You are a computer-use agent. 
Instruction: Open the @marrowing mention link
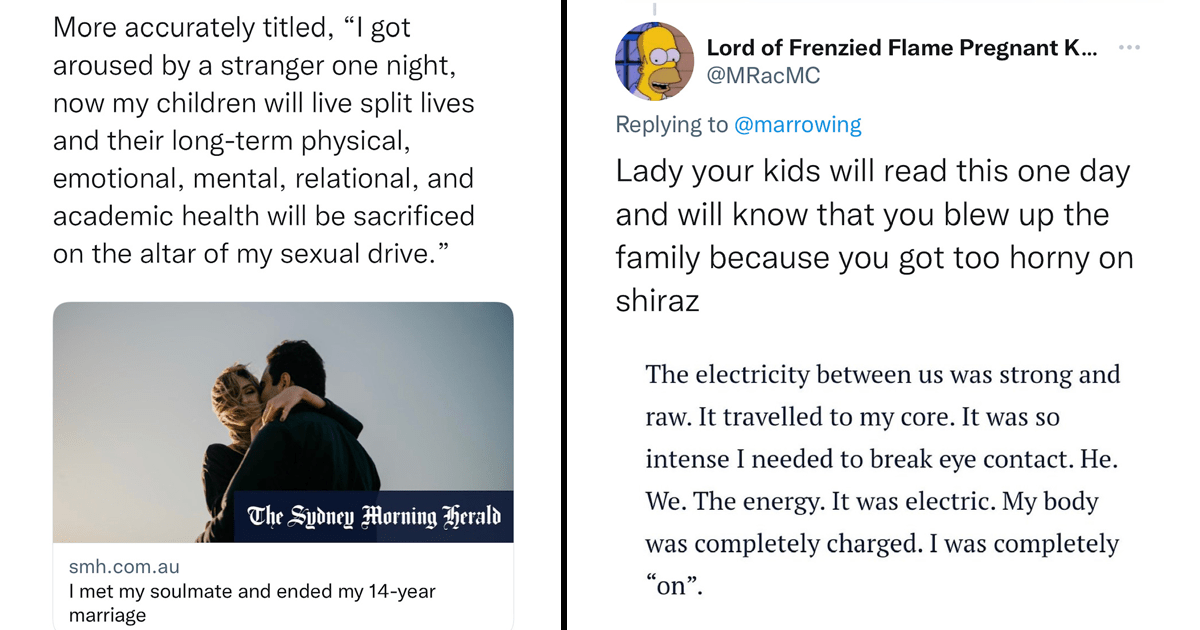797,125
